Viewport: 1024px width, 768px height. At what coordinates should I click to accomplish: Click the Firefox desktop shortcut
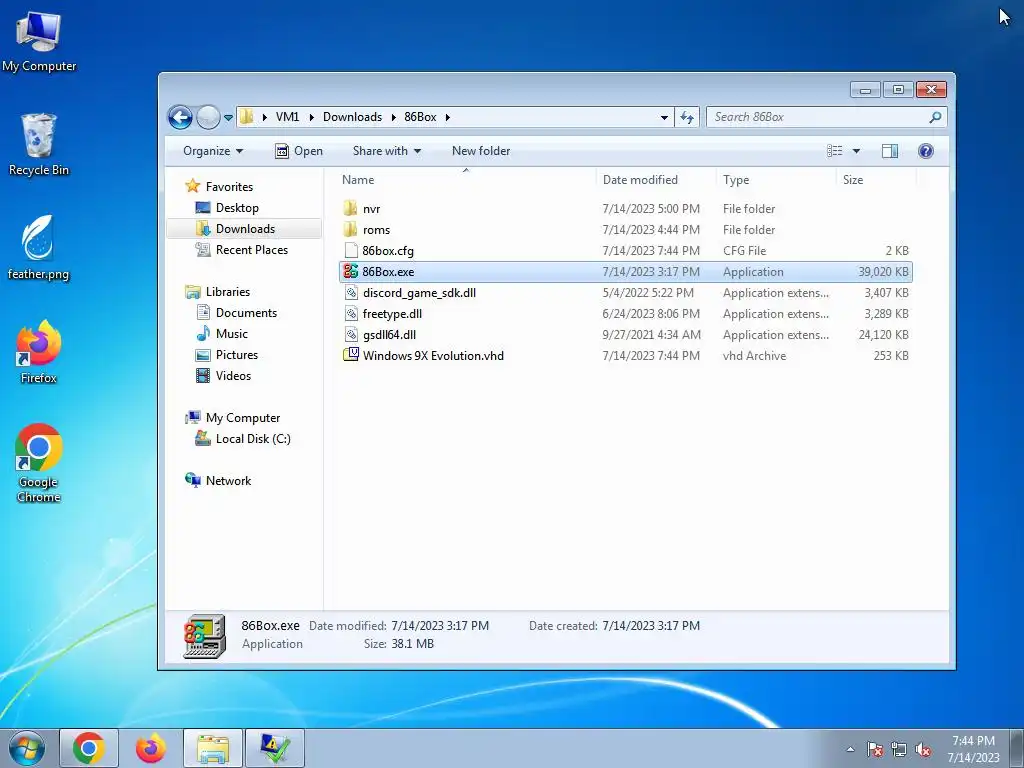click(39, 353)
